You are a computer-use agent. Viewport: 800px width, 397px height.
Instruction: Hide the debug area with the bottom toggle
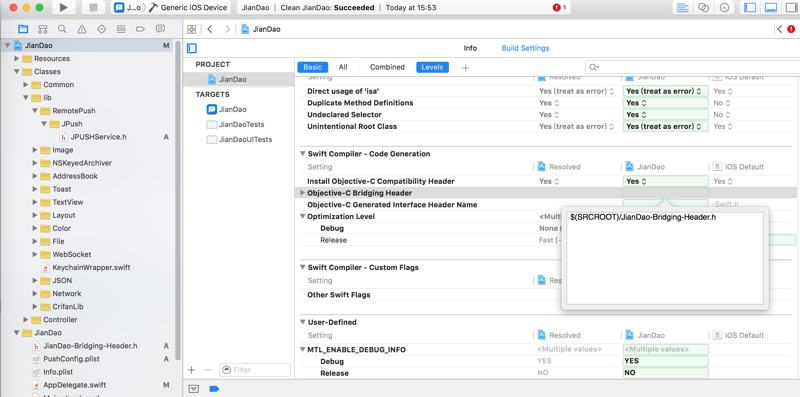tap(193, 389)
